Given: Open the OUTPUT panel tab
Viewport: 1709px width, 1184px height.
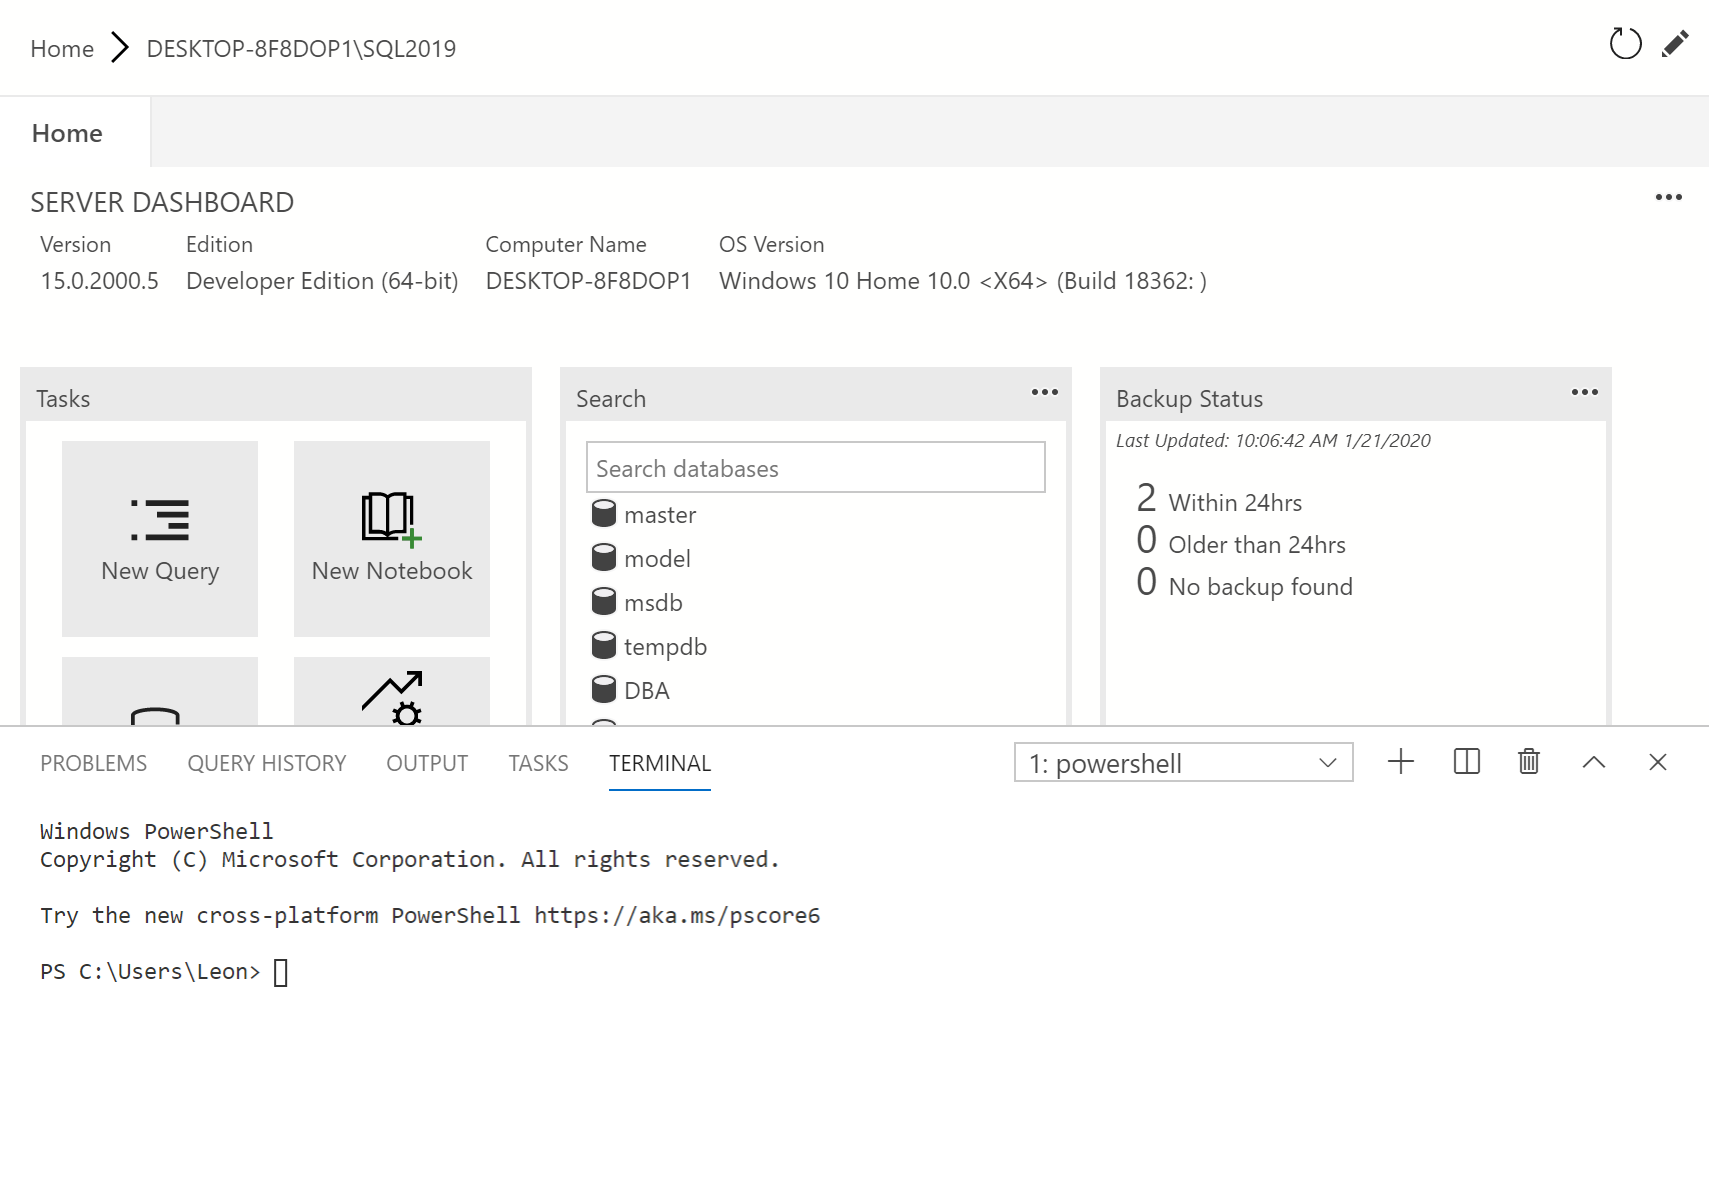Looking at the screenshot, I should pos(427,763).
